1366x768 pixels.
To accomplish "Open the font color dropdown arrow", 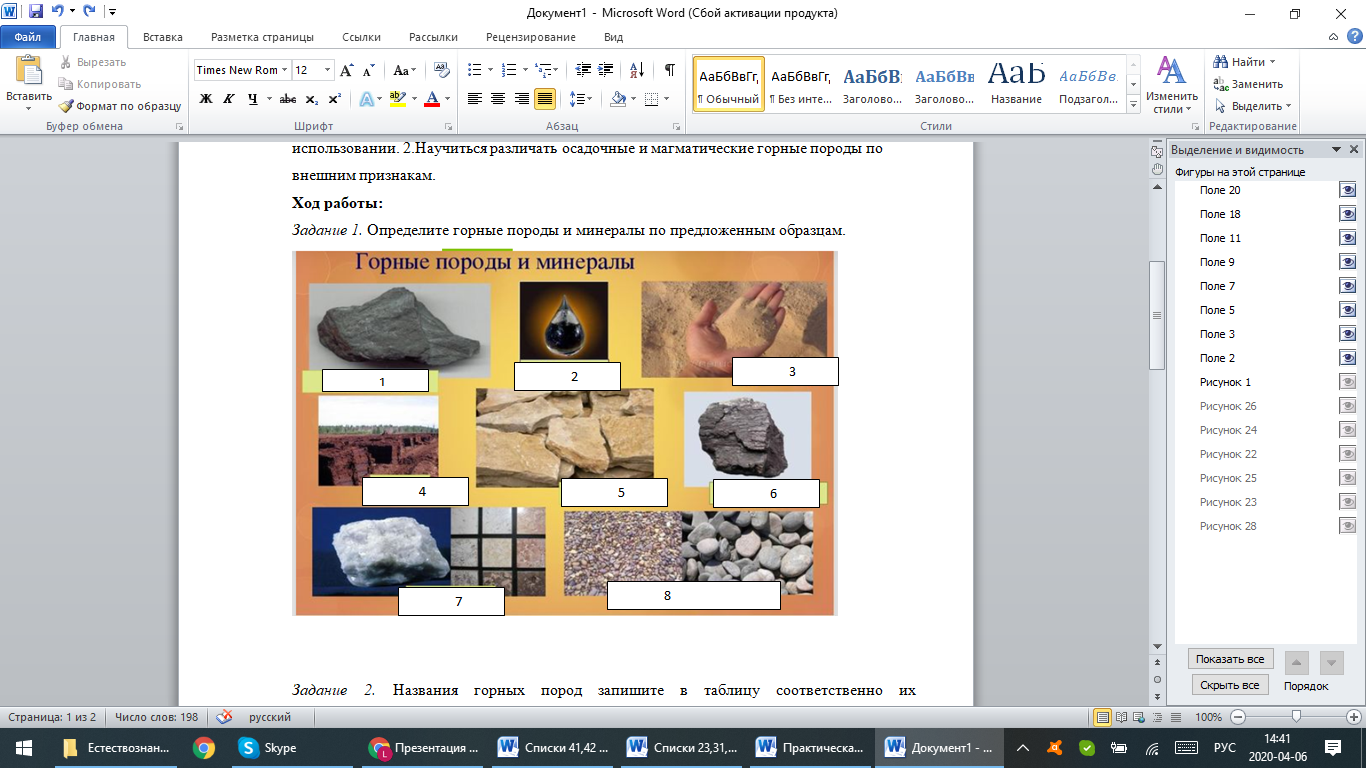I will coord(447,98).
